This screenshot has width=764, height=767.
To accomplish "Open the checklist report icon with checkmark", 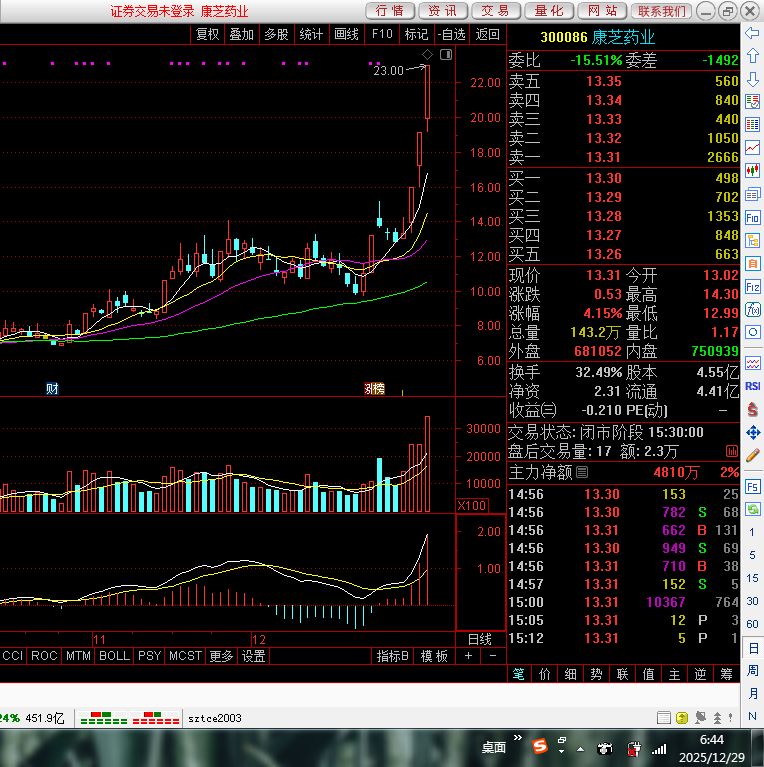I will point(752,102).
